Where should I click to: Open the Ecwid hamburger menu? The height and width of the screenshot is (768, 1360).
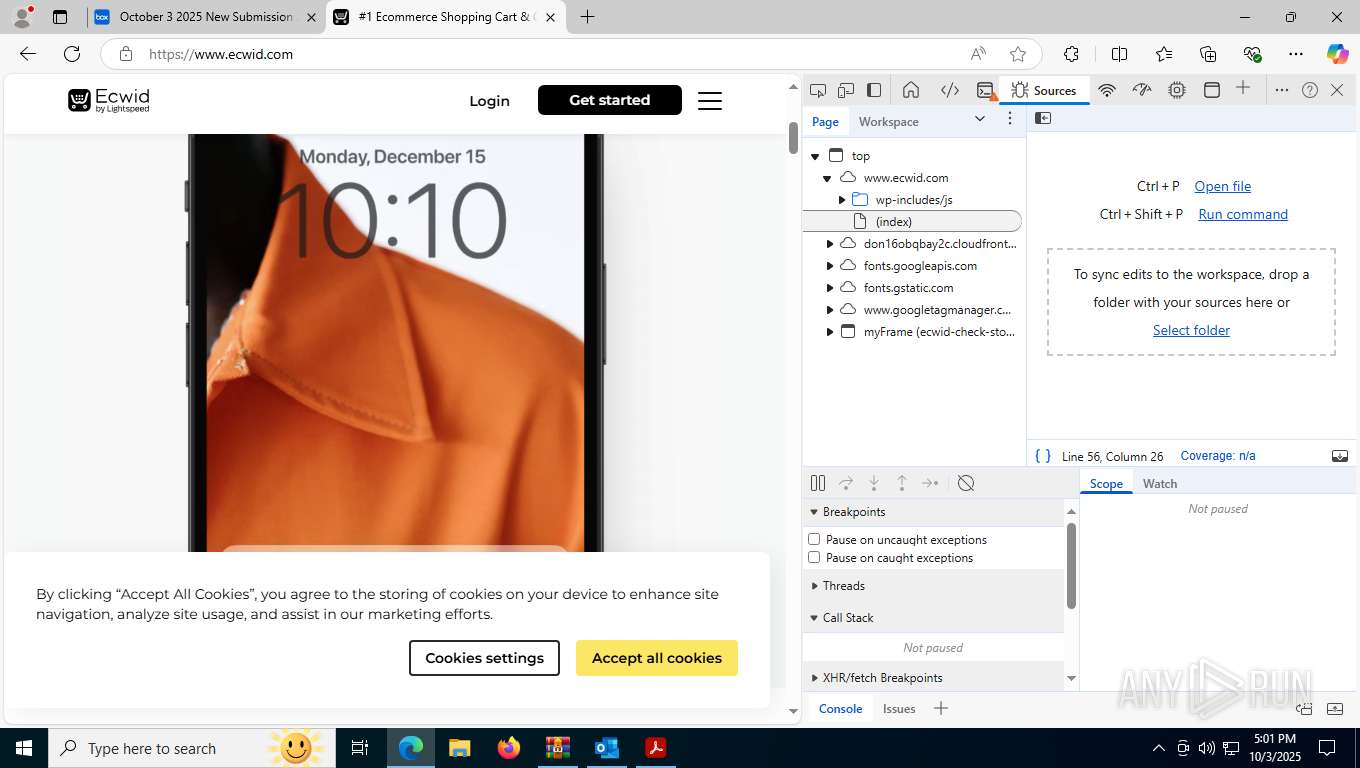(x=710, y=101)
